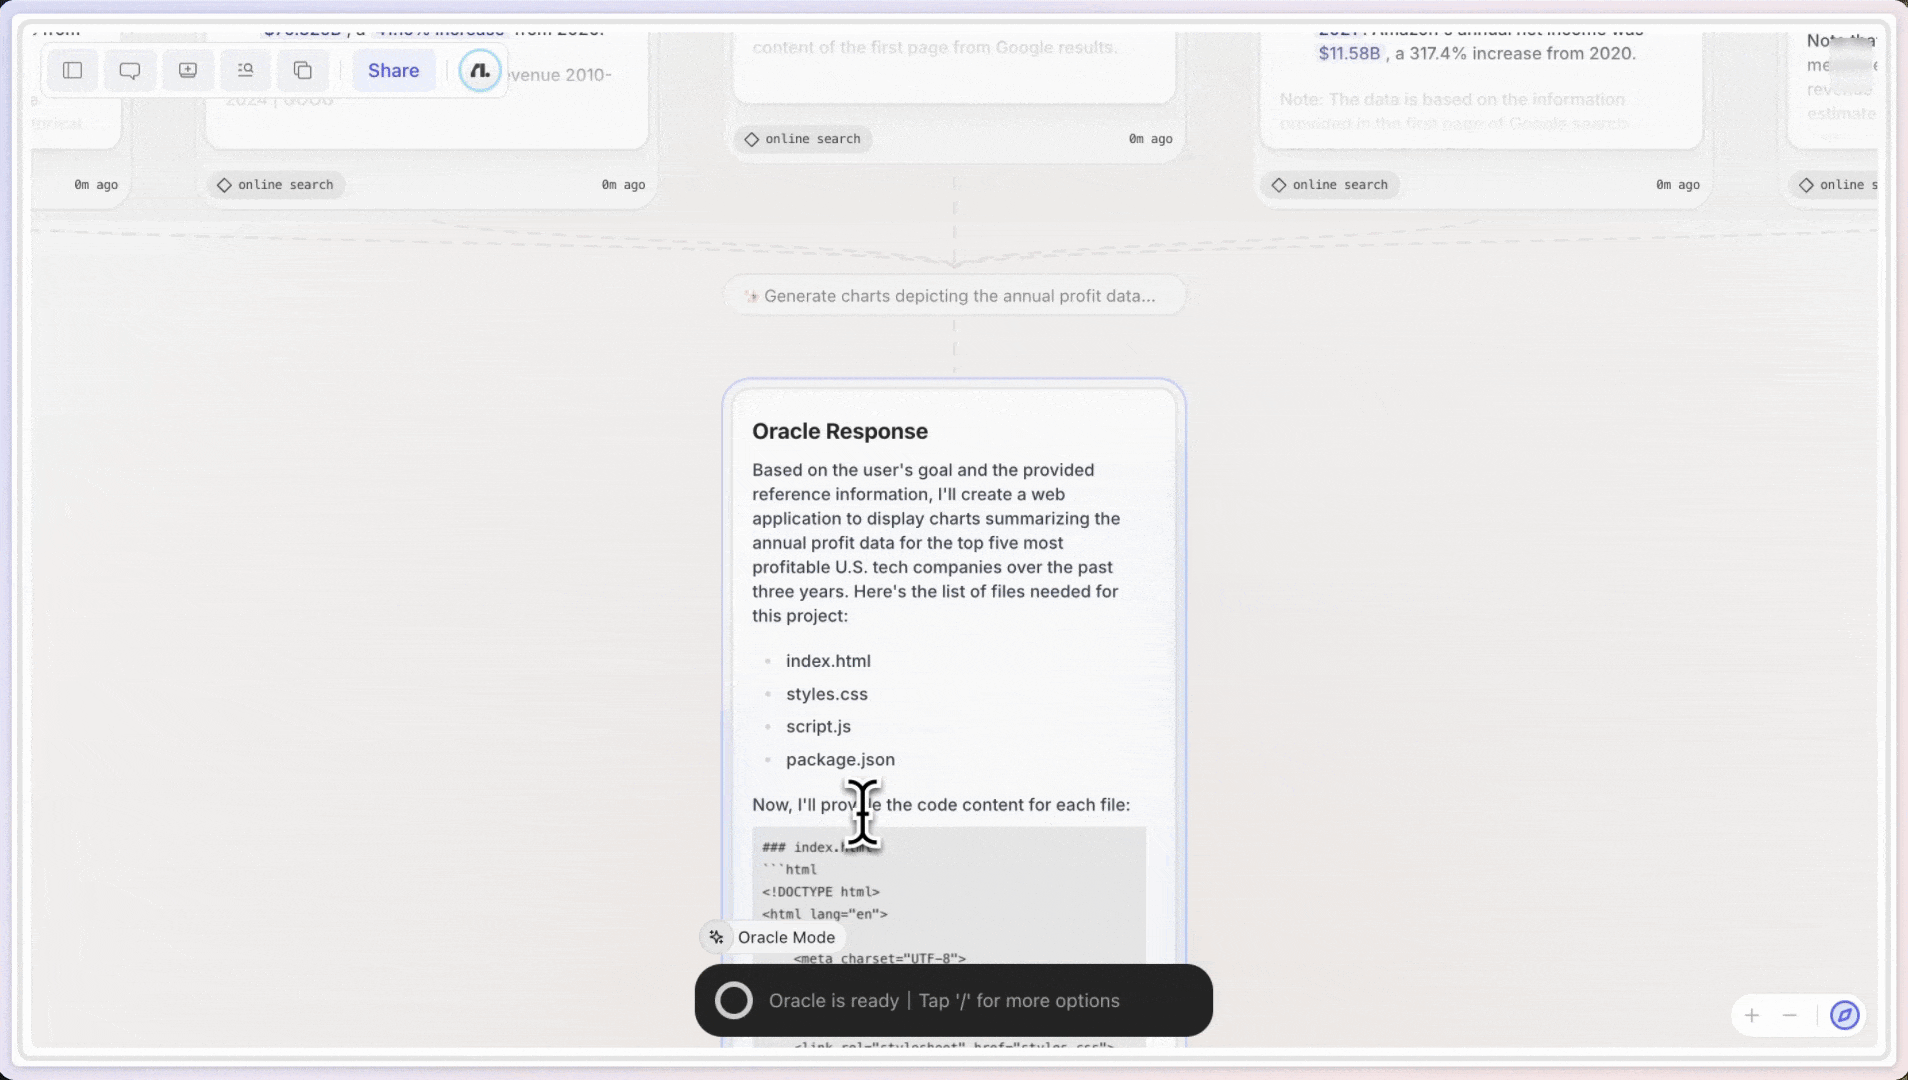Click the 'script.js' list item

coord(818,727)
